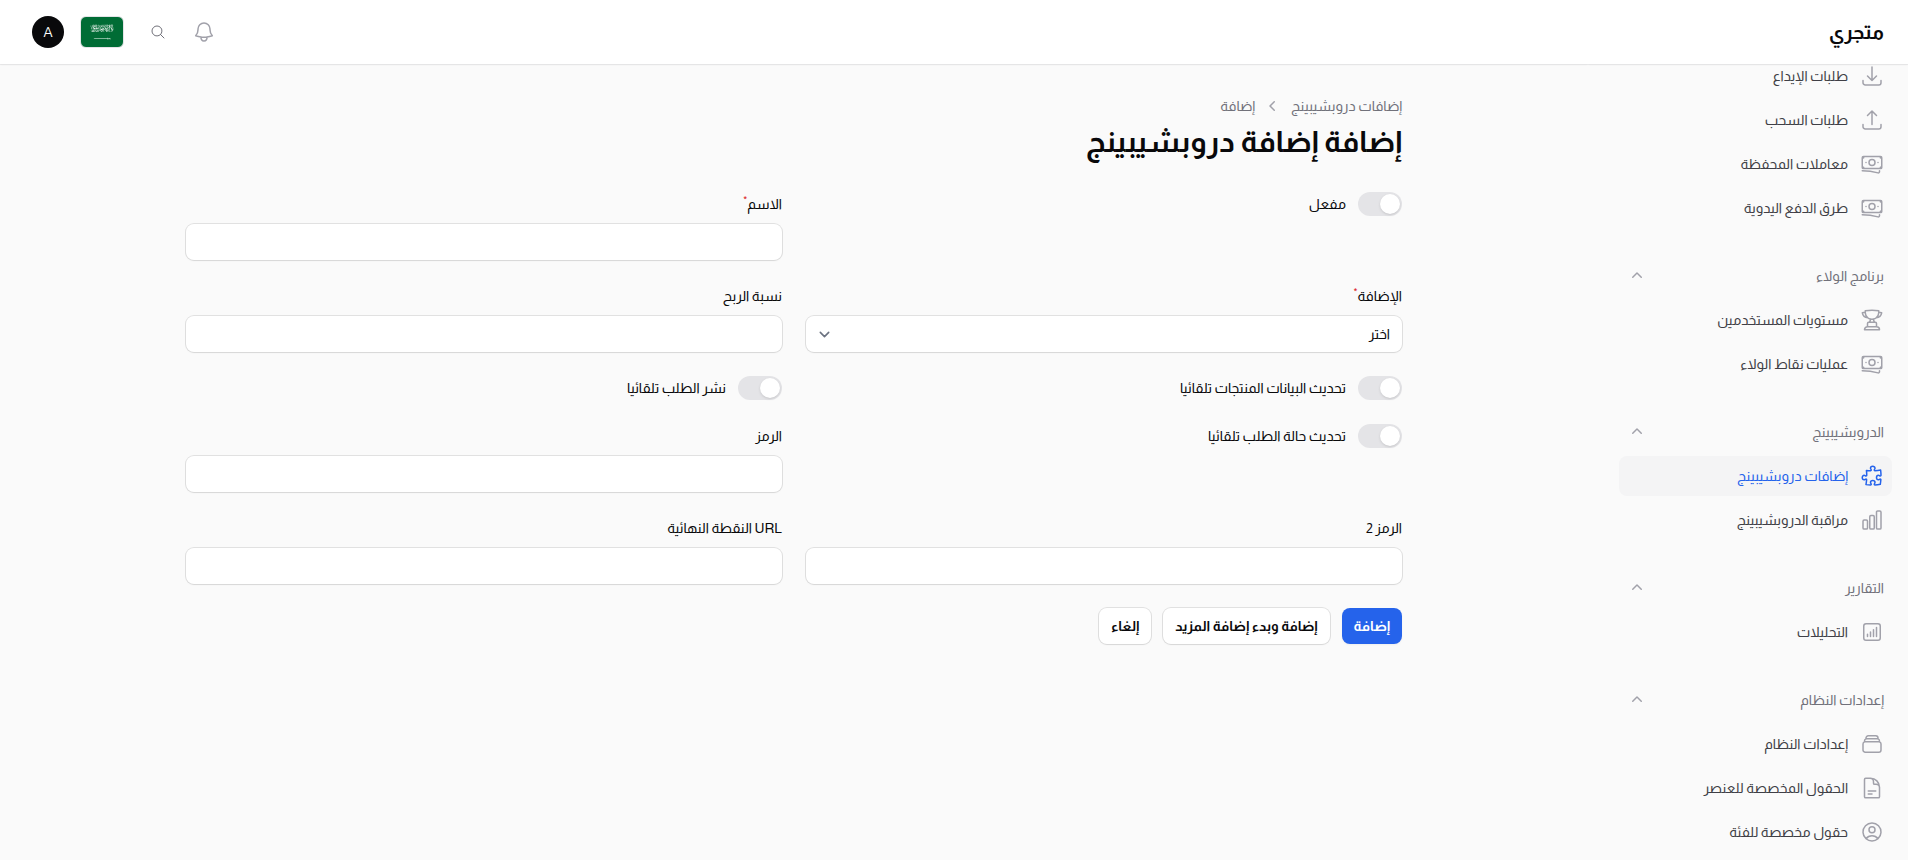1908x860 pixels.
Task: Collapse the الدروبشيبينج sidebar section
Action: click(1637, 432)
